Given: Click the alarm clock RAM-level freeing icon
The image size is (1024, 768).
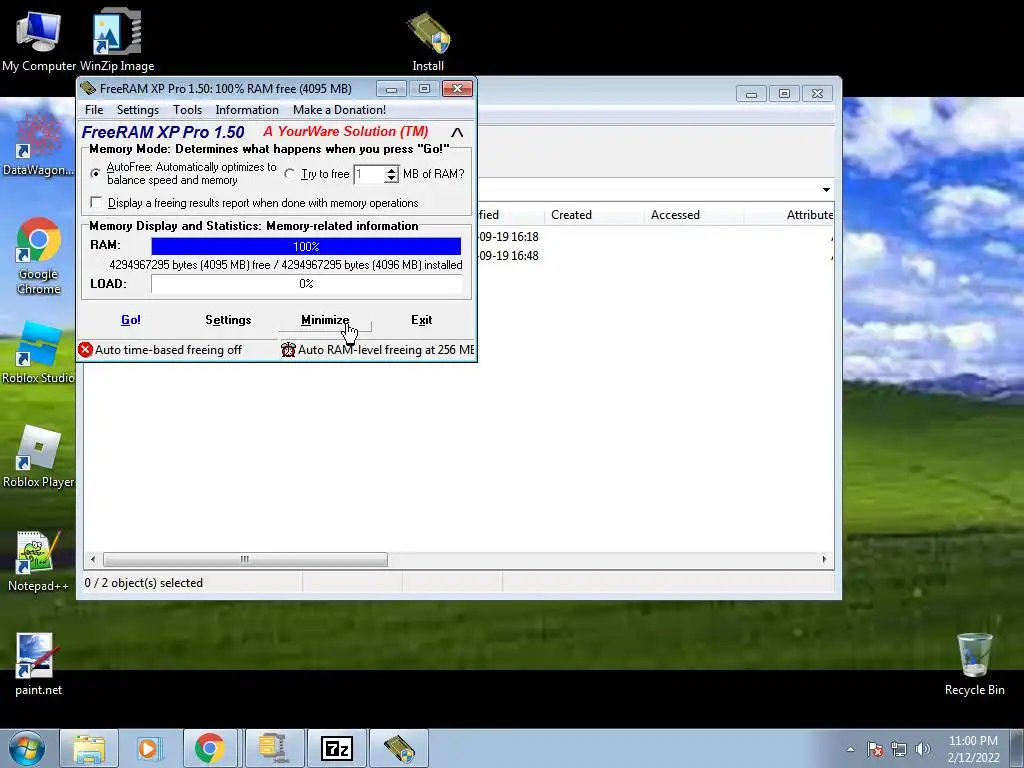Looking at the screenshot, I should pos(288,349).
